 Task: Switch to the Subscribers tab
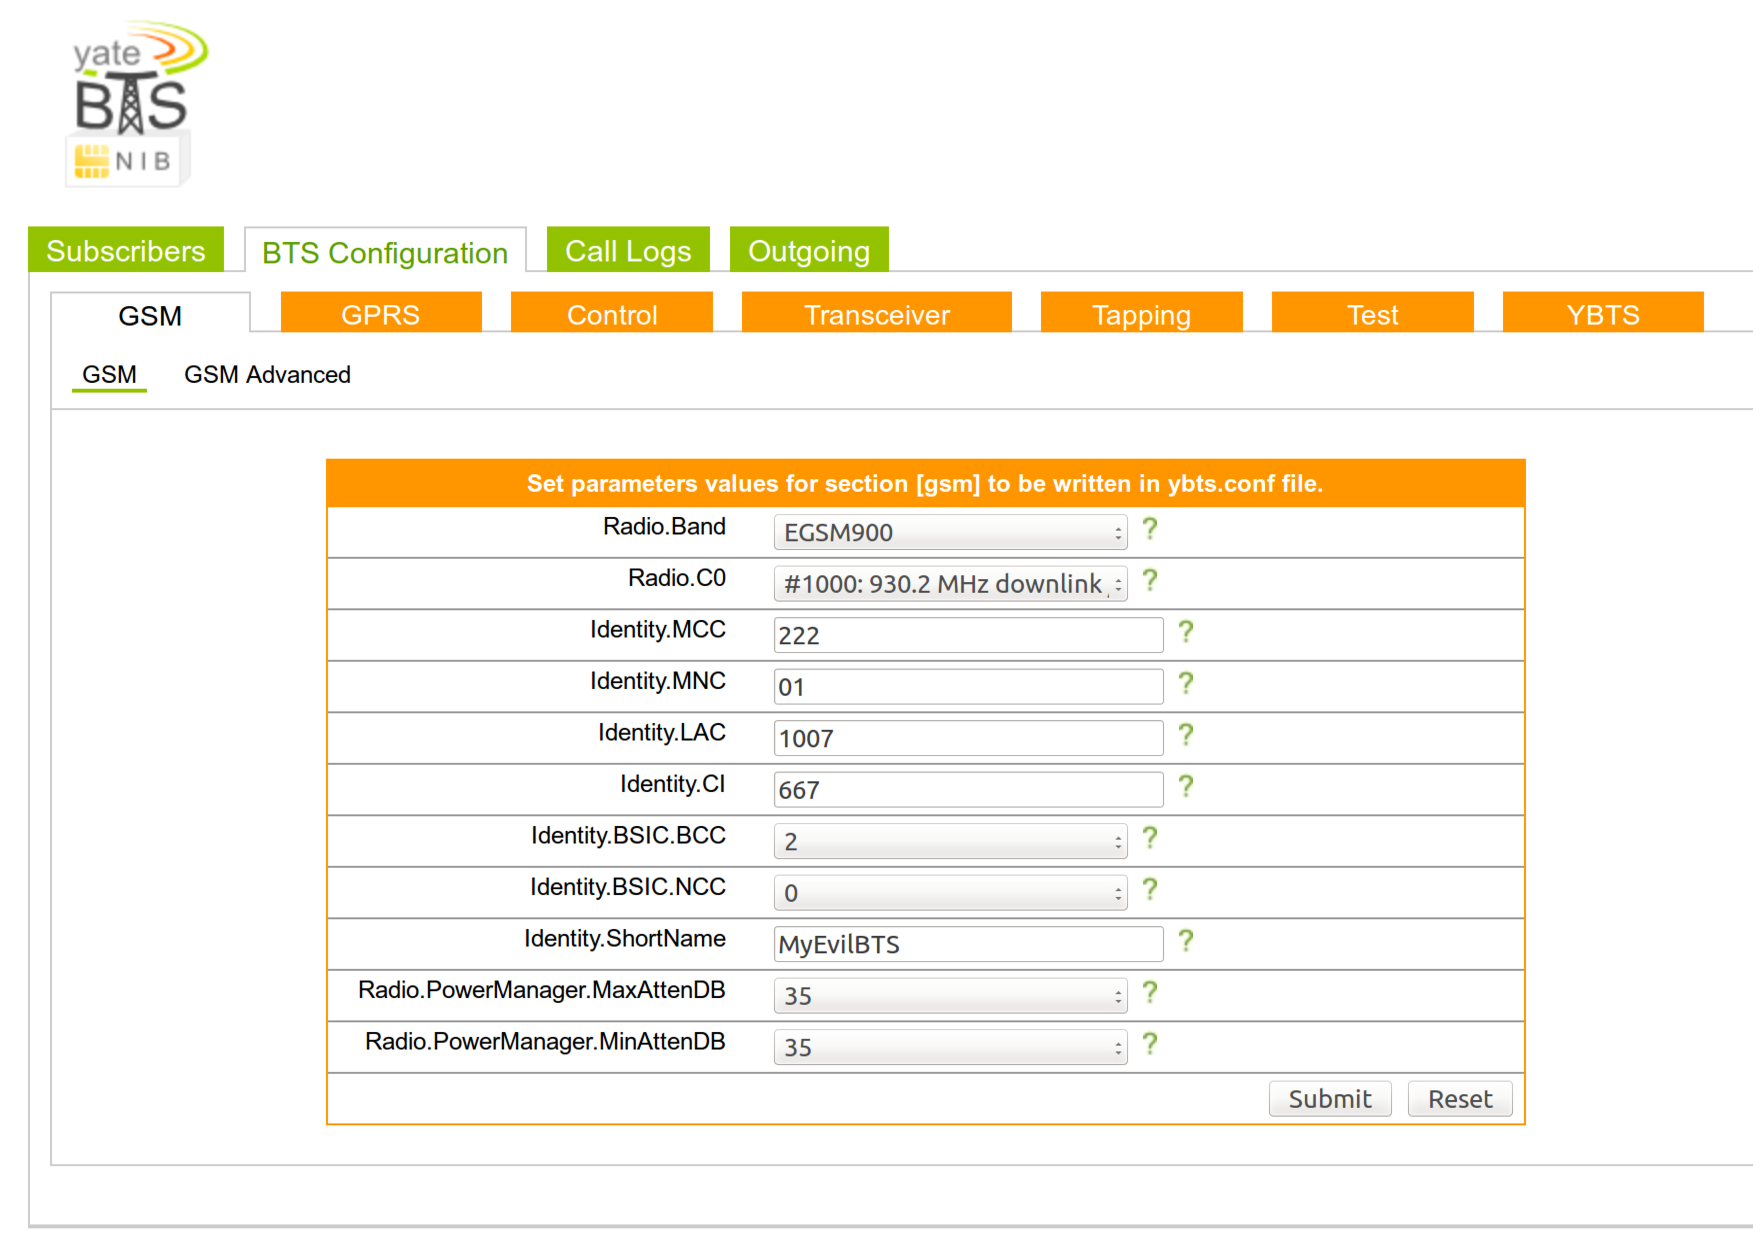tap(126, 251)
